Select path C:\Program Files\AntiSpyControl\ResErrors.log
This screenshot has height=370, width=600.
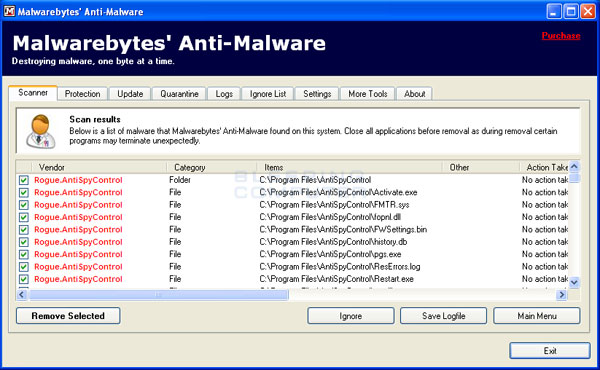click(340, 267)
